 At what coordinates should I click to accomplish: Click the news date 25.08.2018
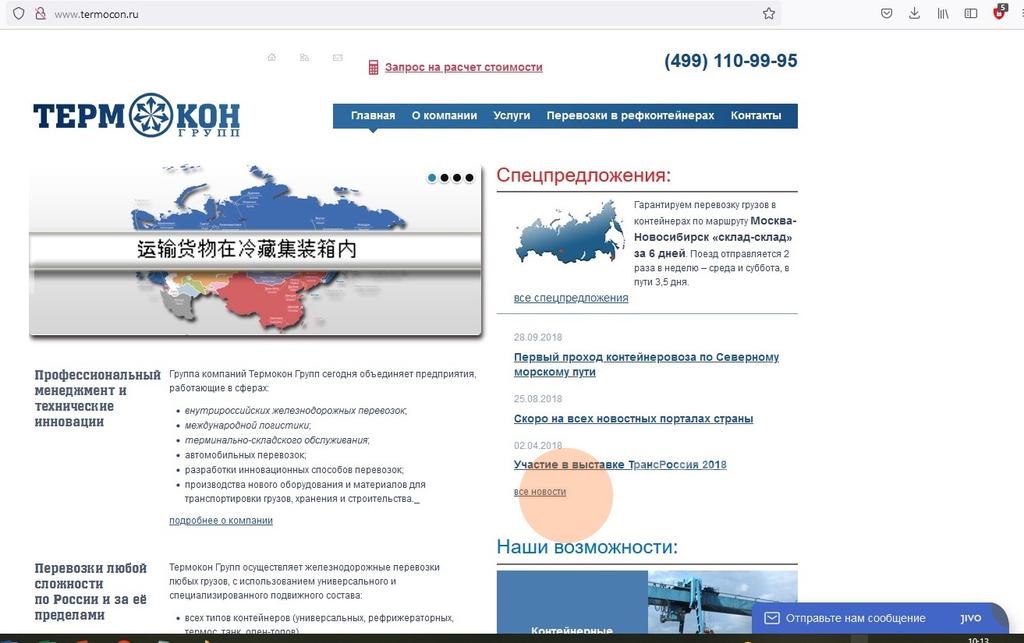537,399
